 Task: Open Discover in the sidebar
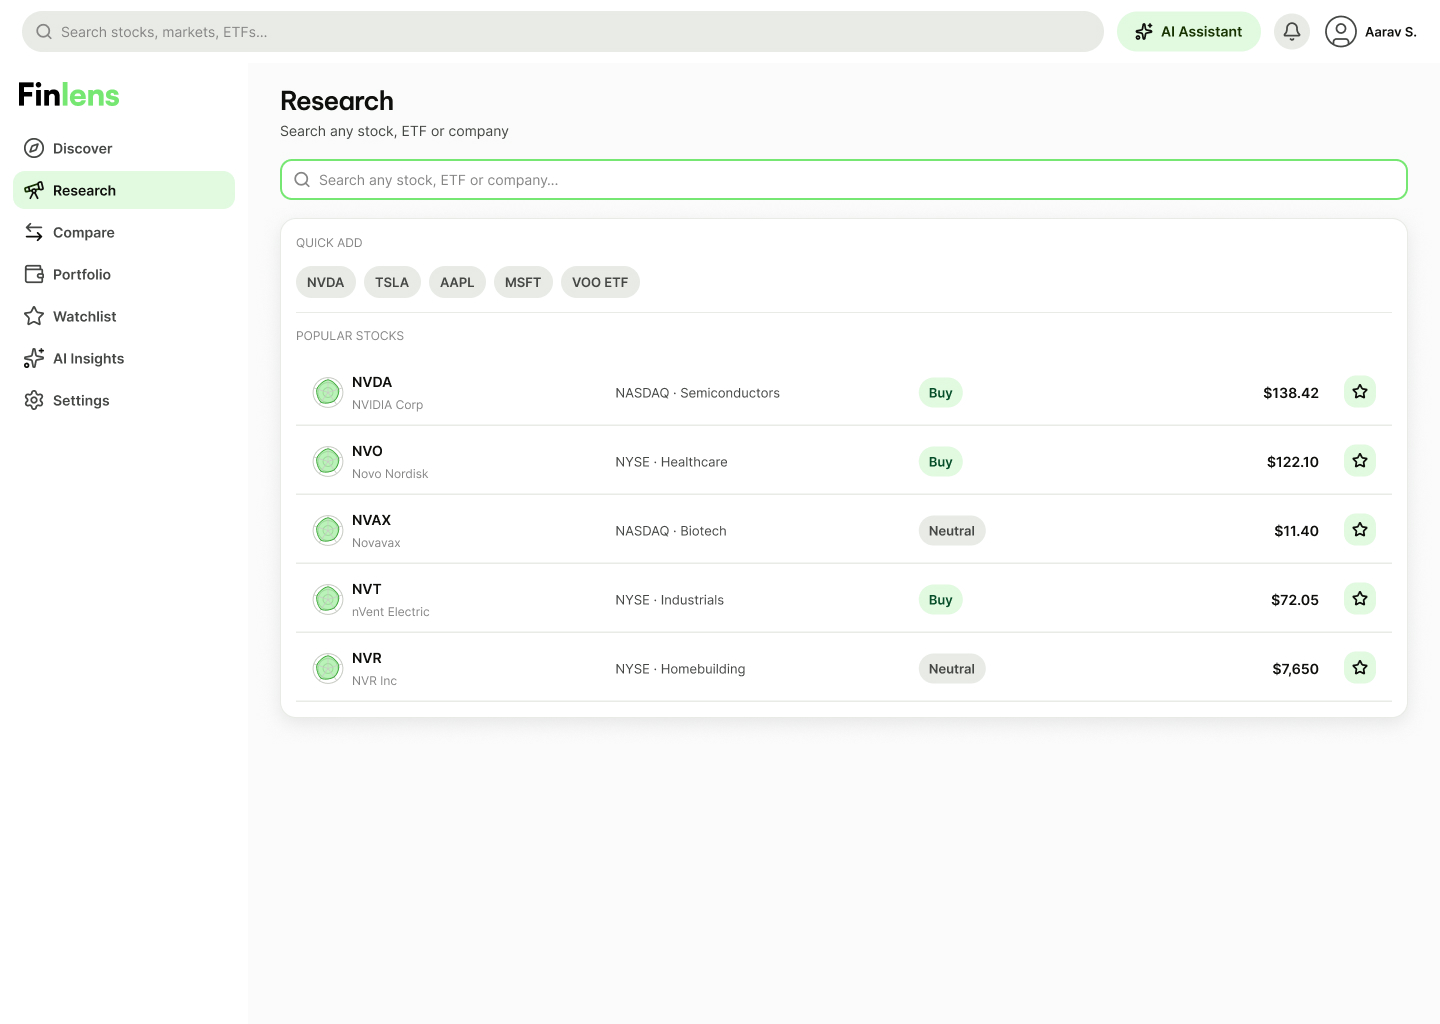tap(124, 148)
